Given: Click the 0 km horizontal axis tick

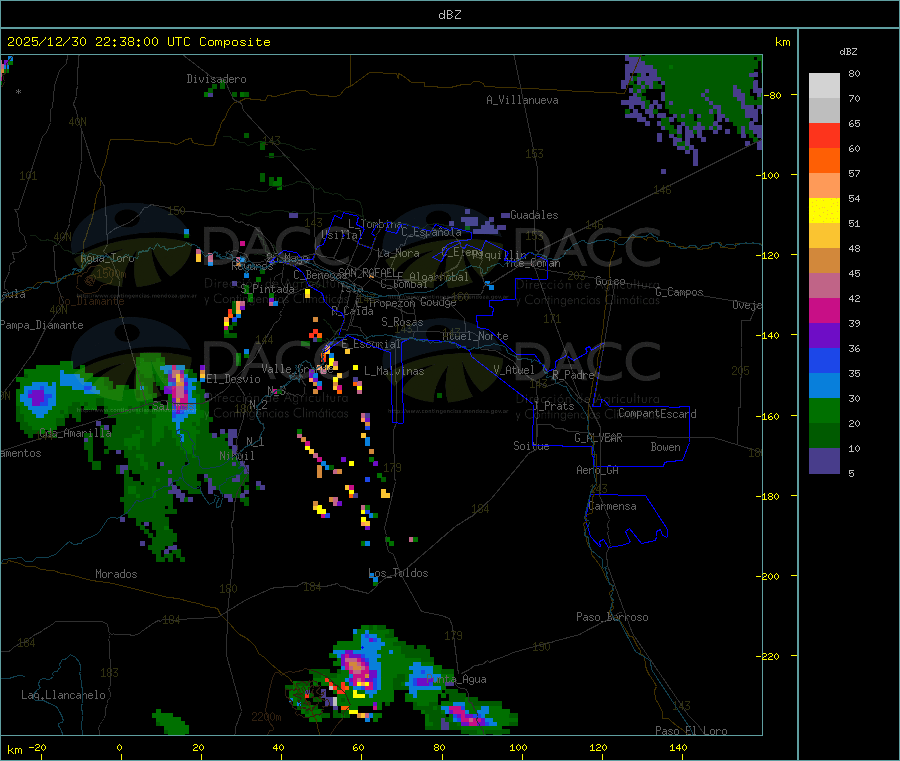Looking at the screenshot, I should 119,747.
